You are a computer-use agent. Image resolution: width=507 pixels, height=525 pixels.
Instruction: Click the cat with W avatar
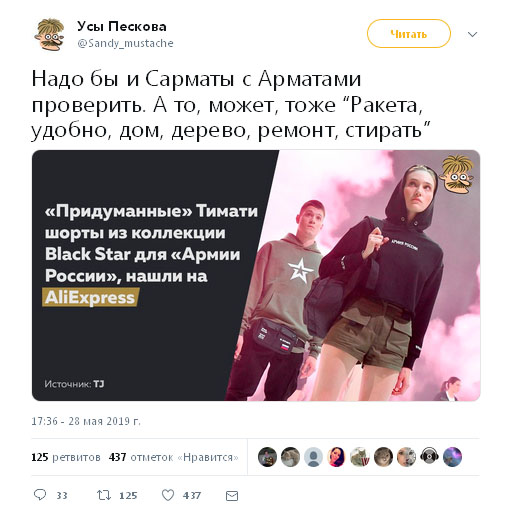360,457
